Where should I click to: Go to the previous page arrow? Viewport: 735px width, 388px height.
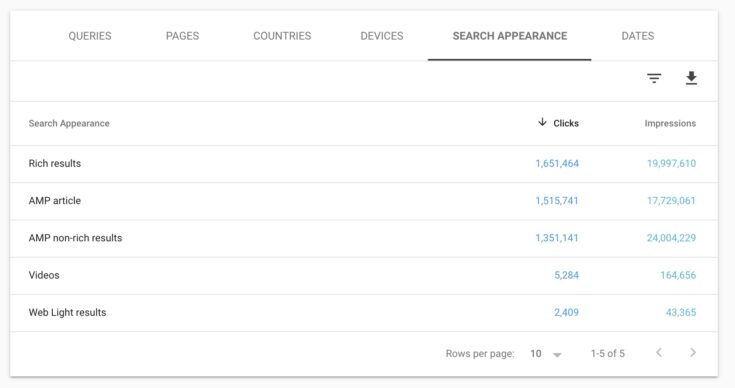(659, 352)
